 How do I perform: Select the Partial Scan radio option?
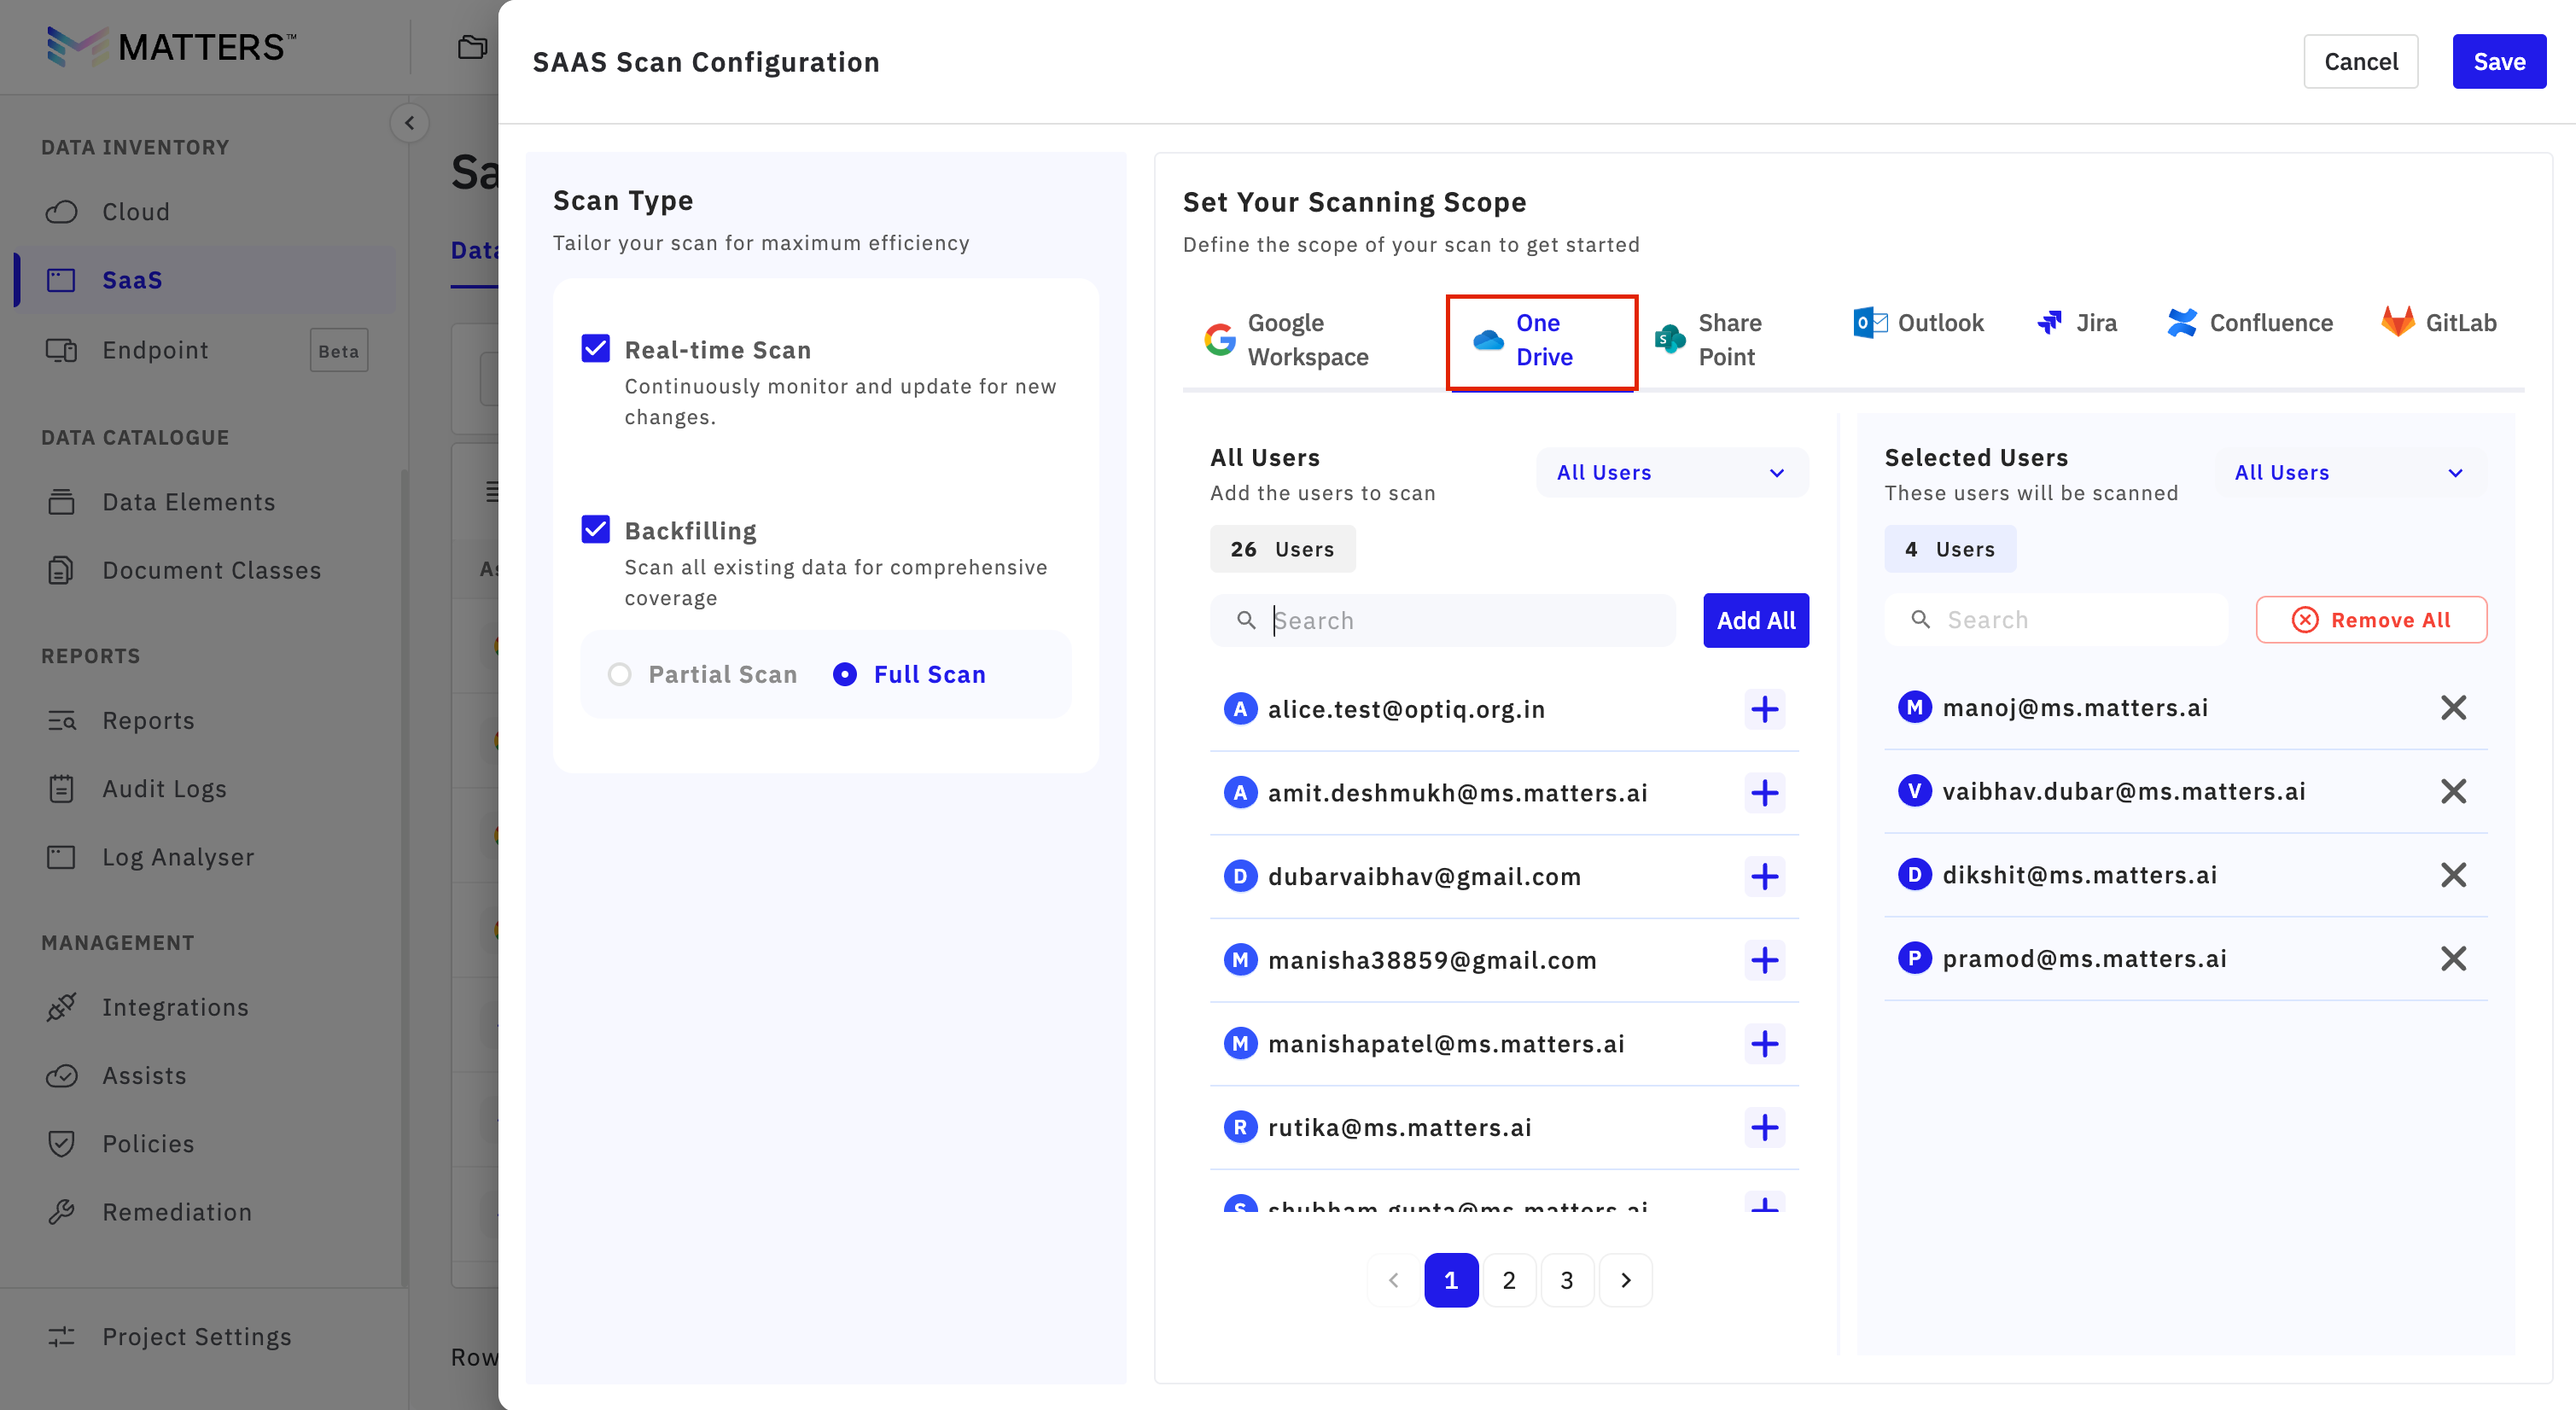point(620,675)
